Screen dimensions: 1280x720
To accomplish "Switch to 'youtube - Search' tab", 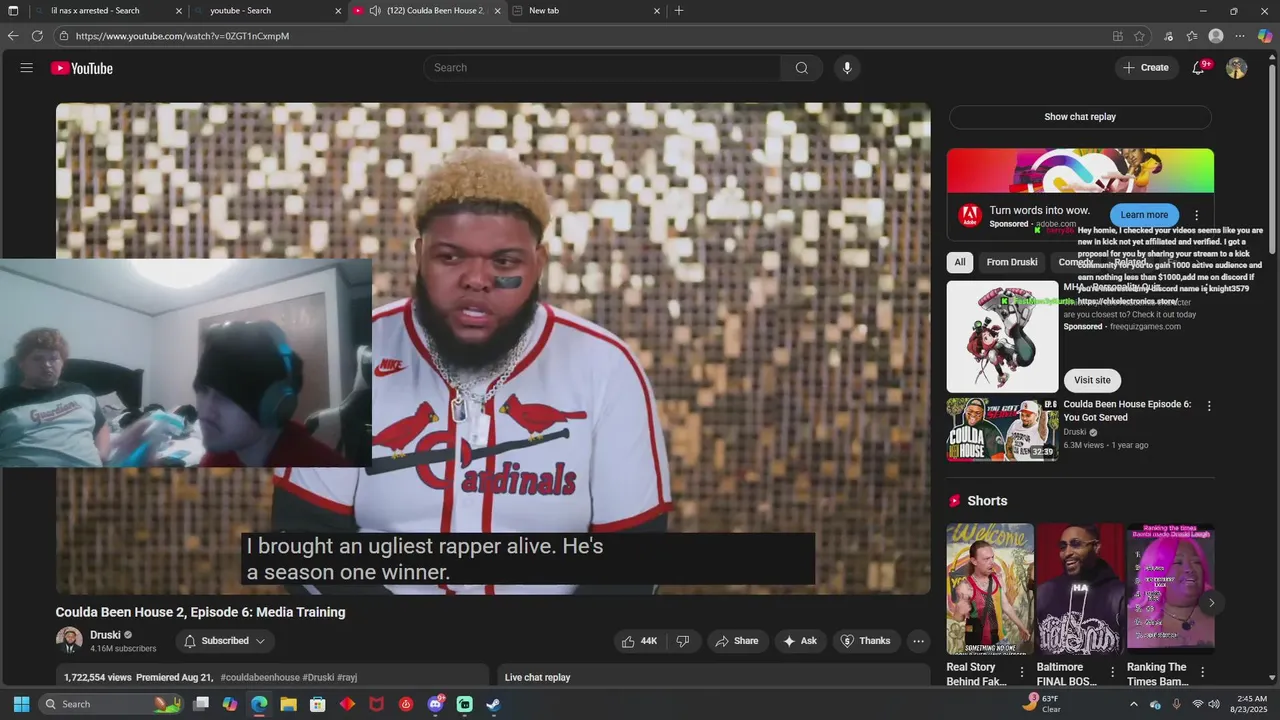I will pyautogui.click(x=270, y=11).
